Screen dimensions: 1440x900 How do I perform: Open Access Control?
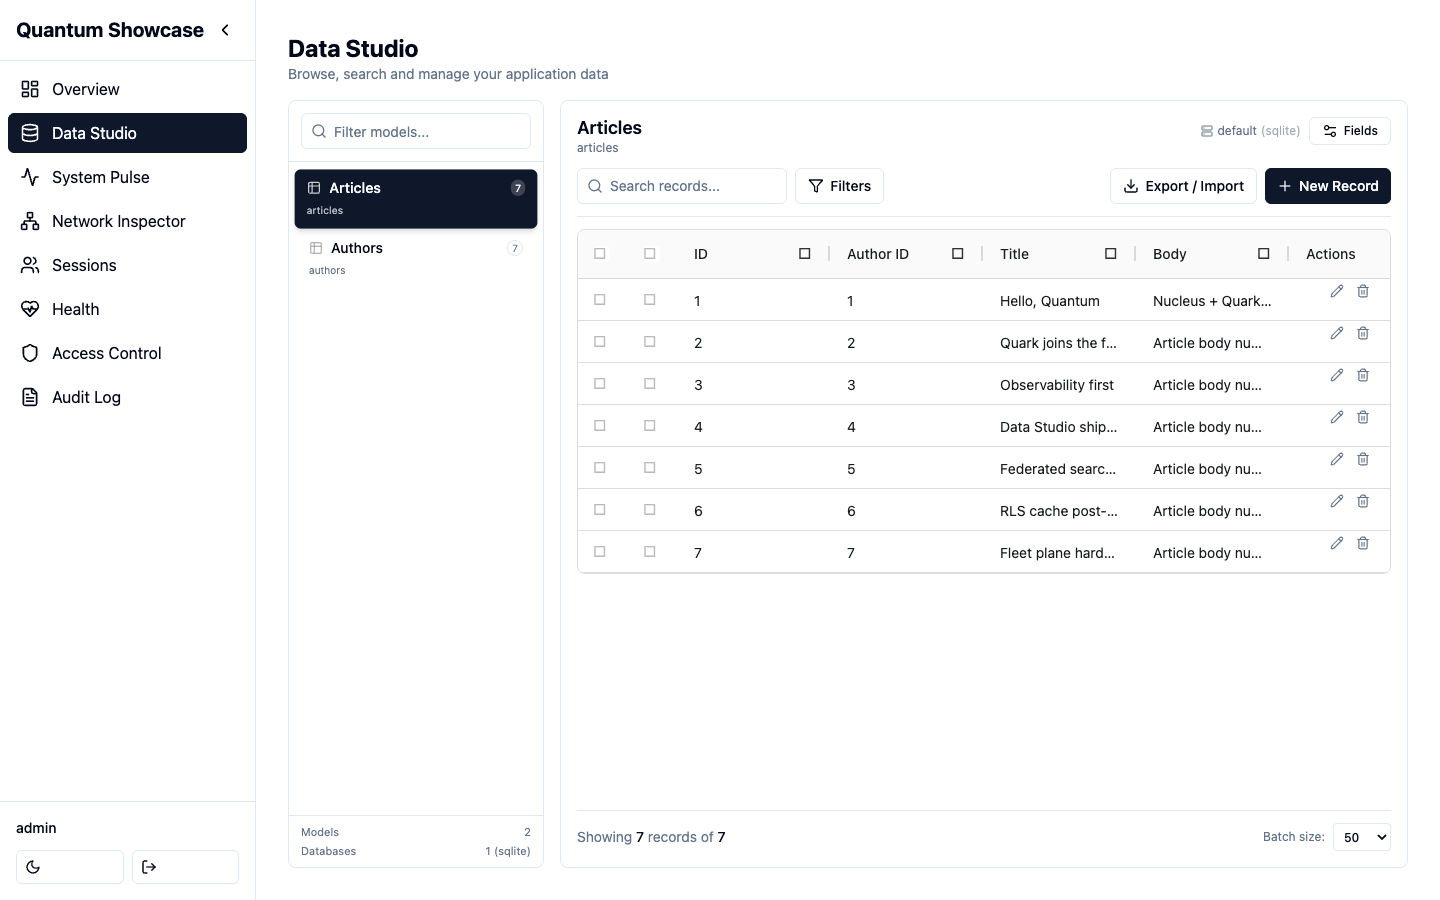click(127, 353)
